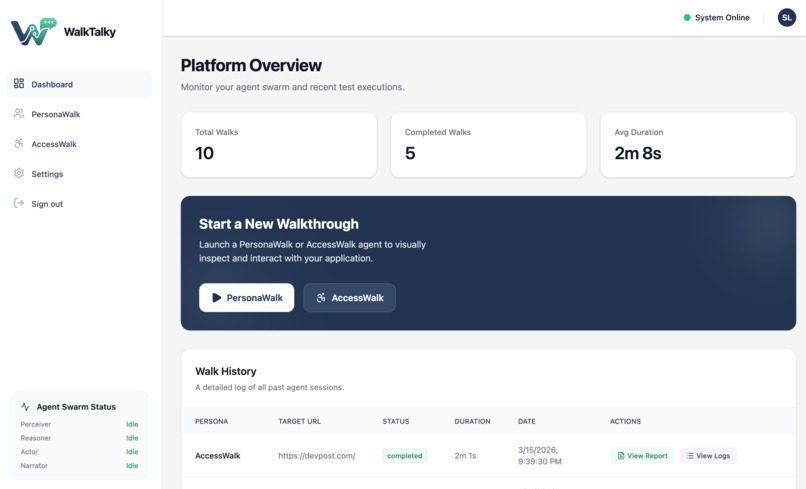
Task: Click the completed status badge
Action: point(405,456)
